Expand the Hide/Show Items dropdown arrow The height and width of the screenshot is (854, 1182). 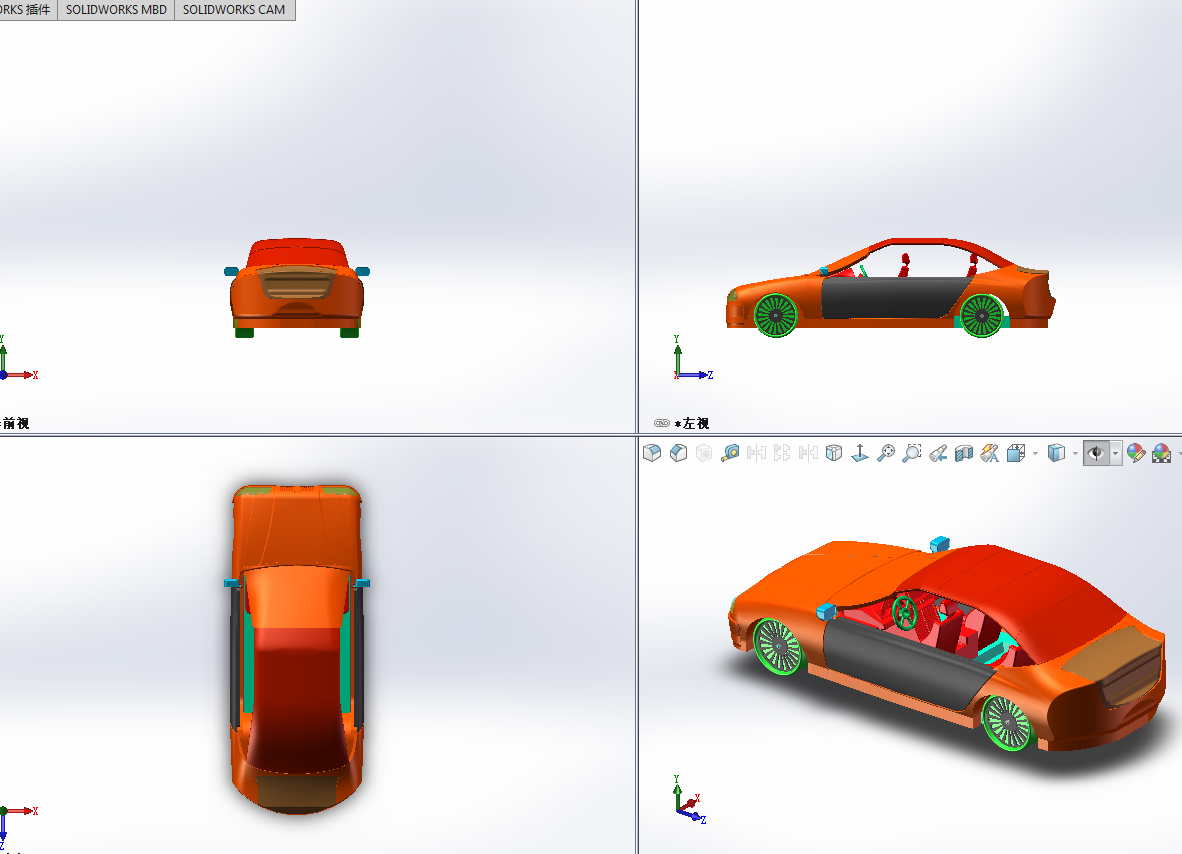coord(1116,453)
